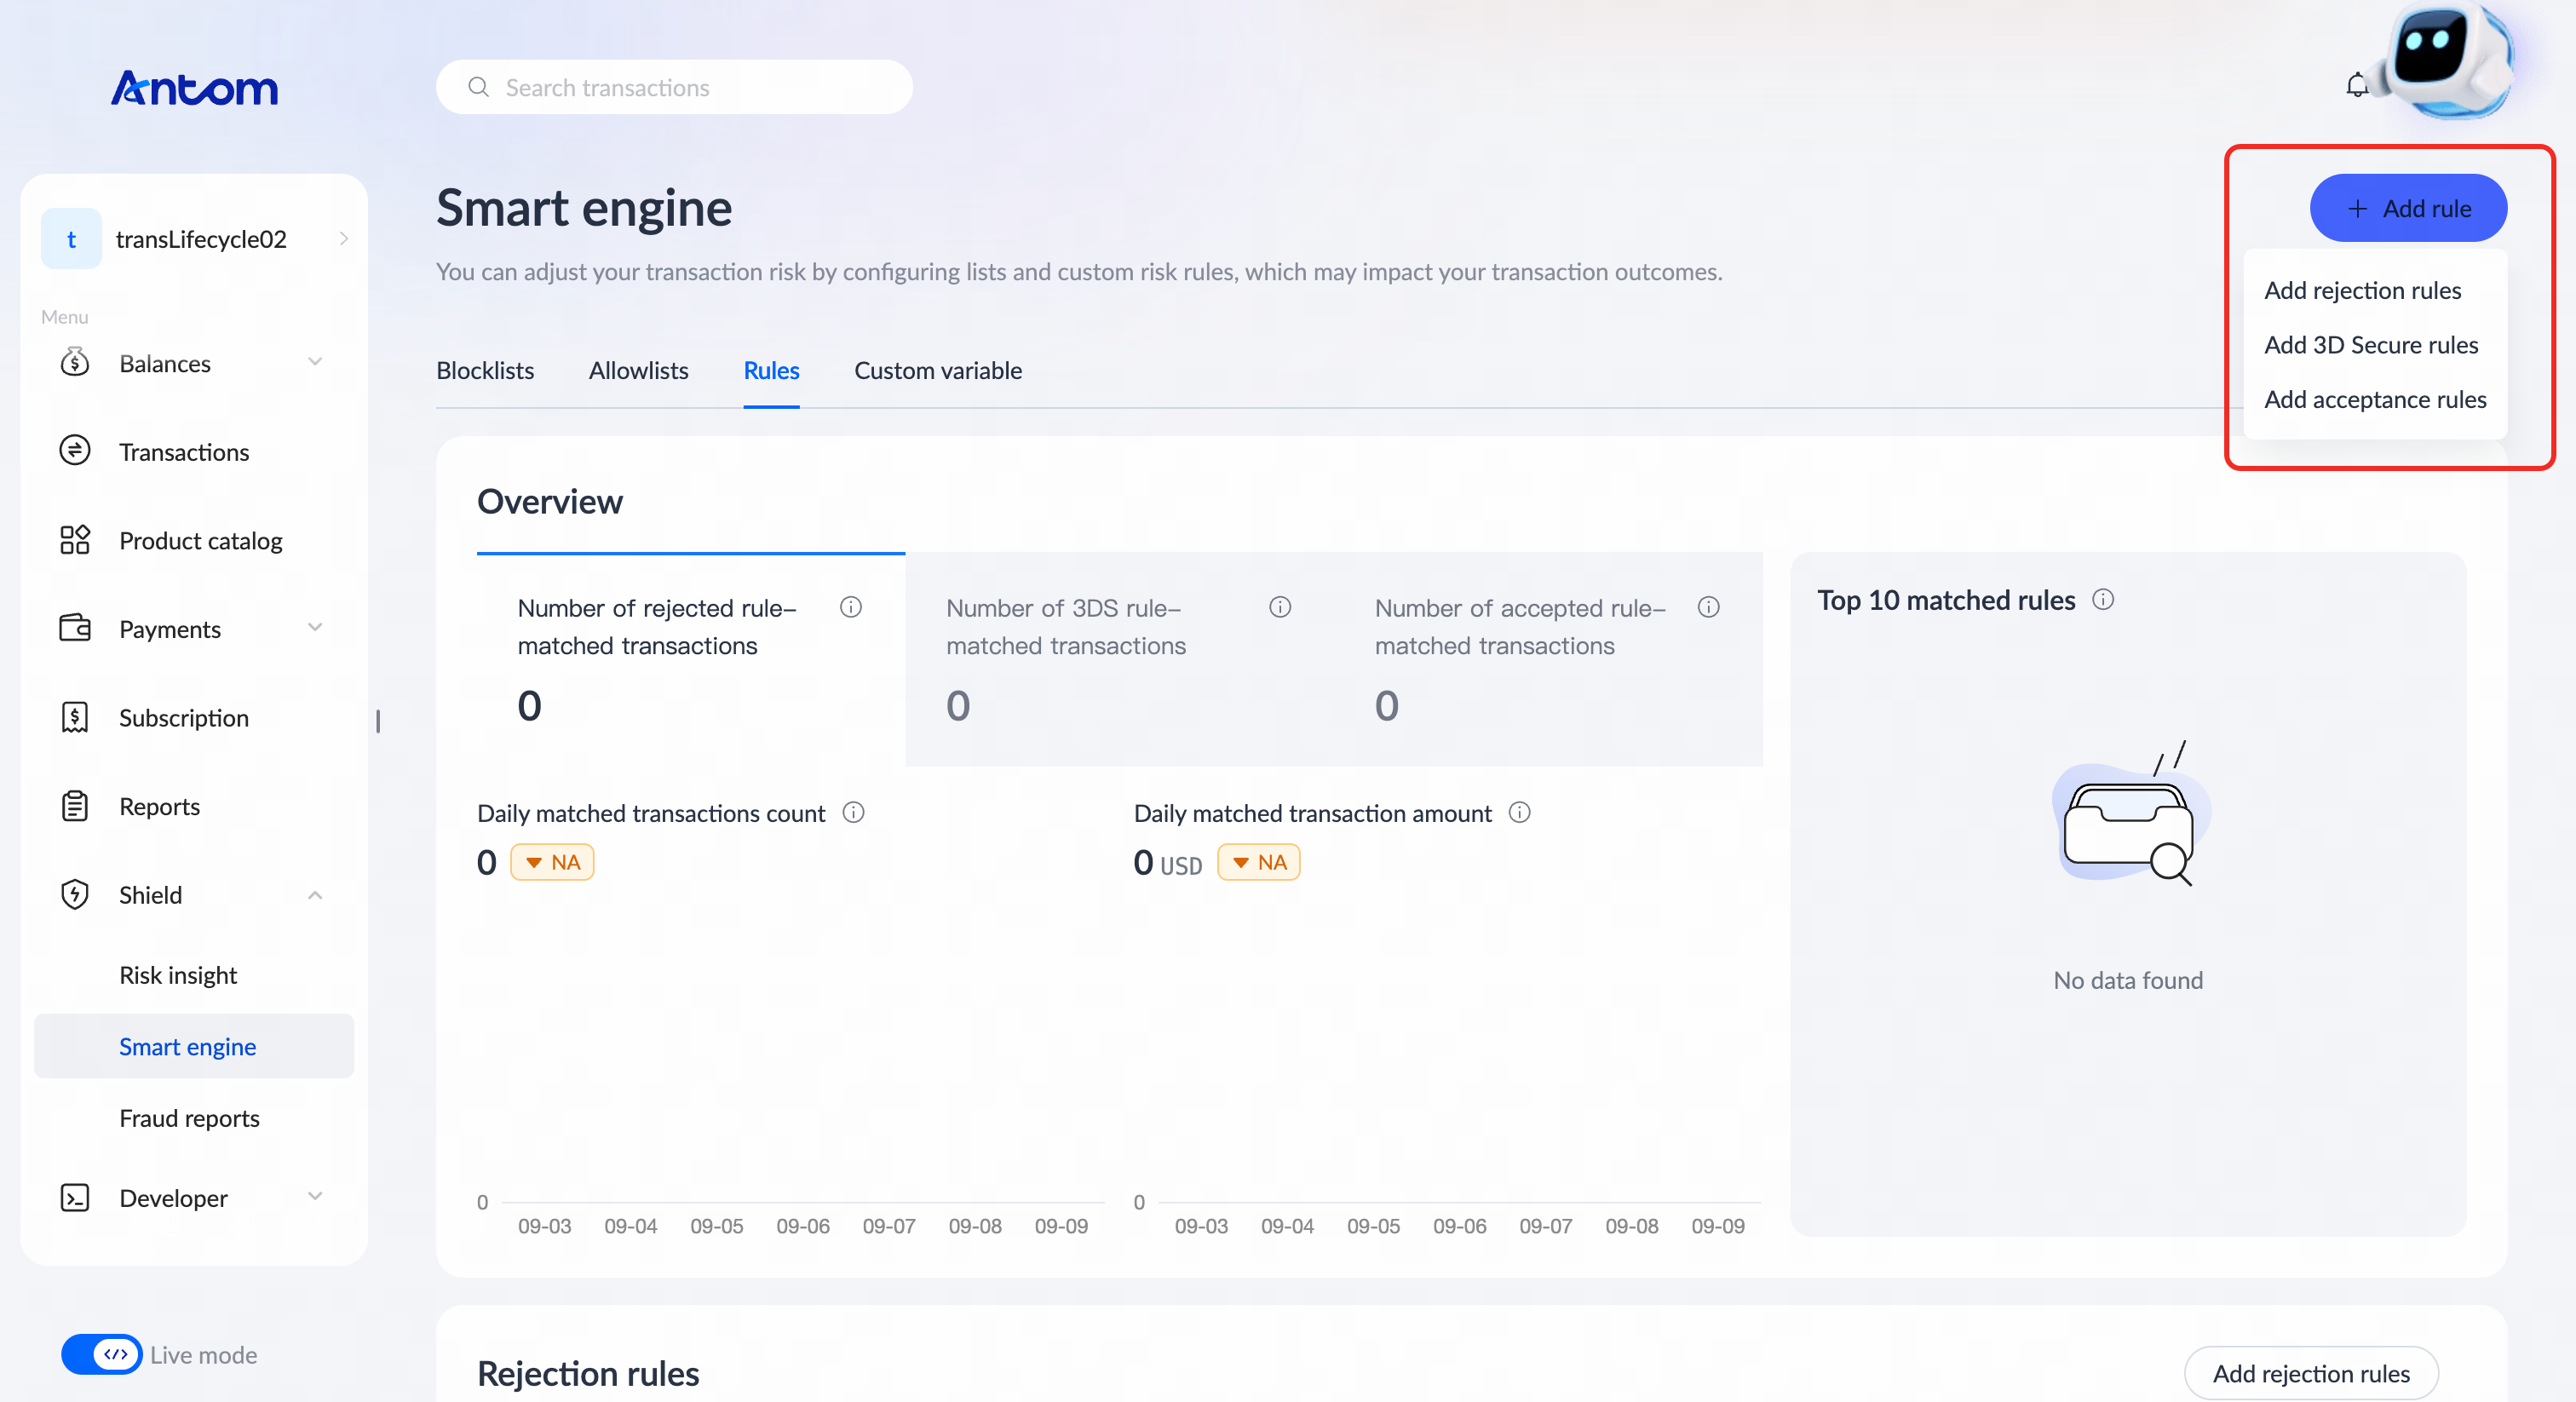Click the Rejection rules section heading
The height and width of the screenshot is (1402, 2576).
588,1374
